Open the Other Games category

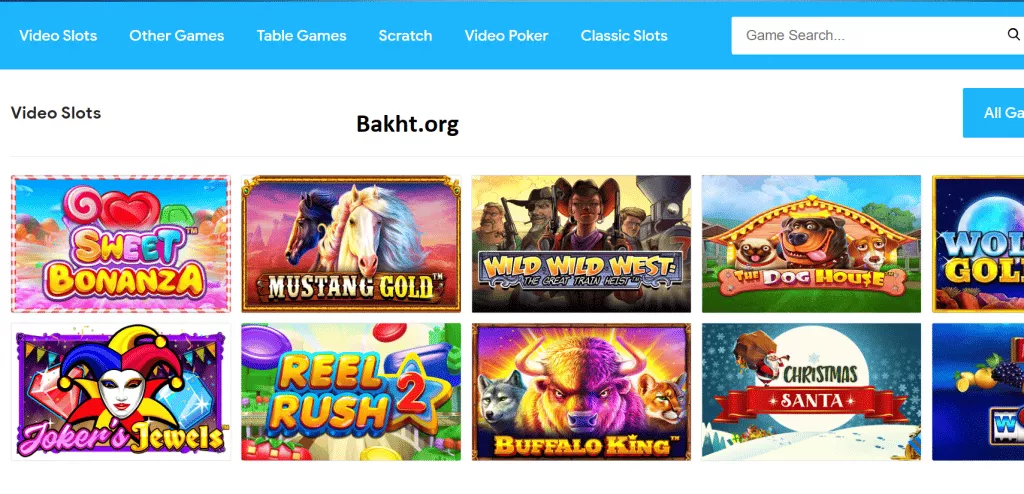(x=176, y=36)
